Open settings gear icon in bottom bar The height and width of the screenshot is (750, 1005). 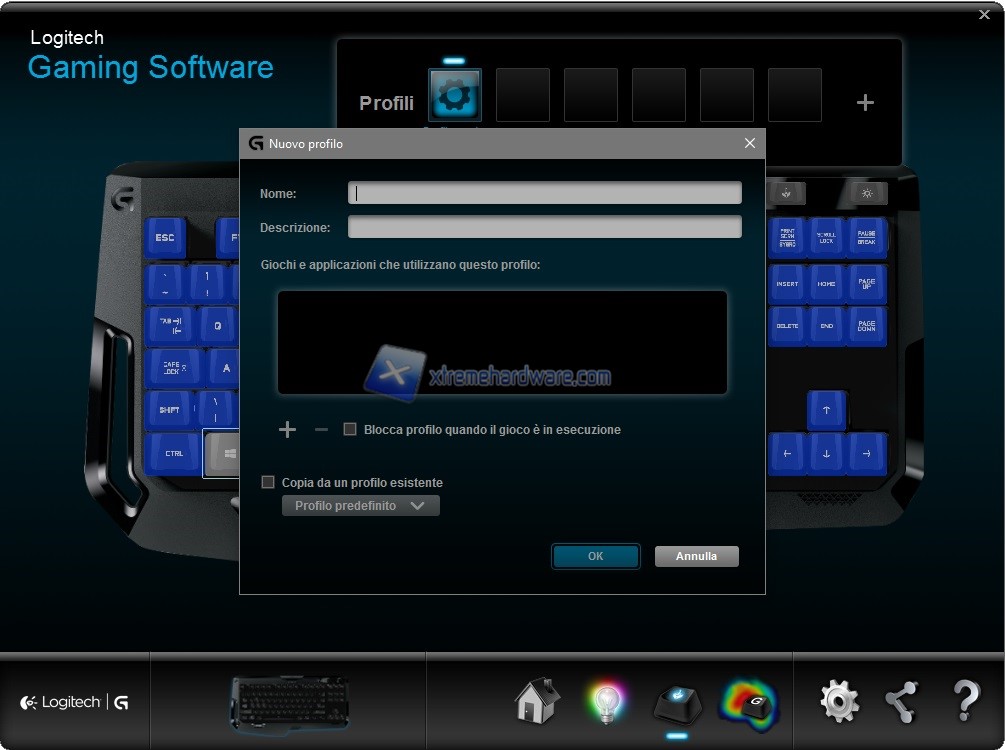tap(839, 702)
